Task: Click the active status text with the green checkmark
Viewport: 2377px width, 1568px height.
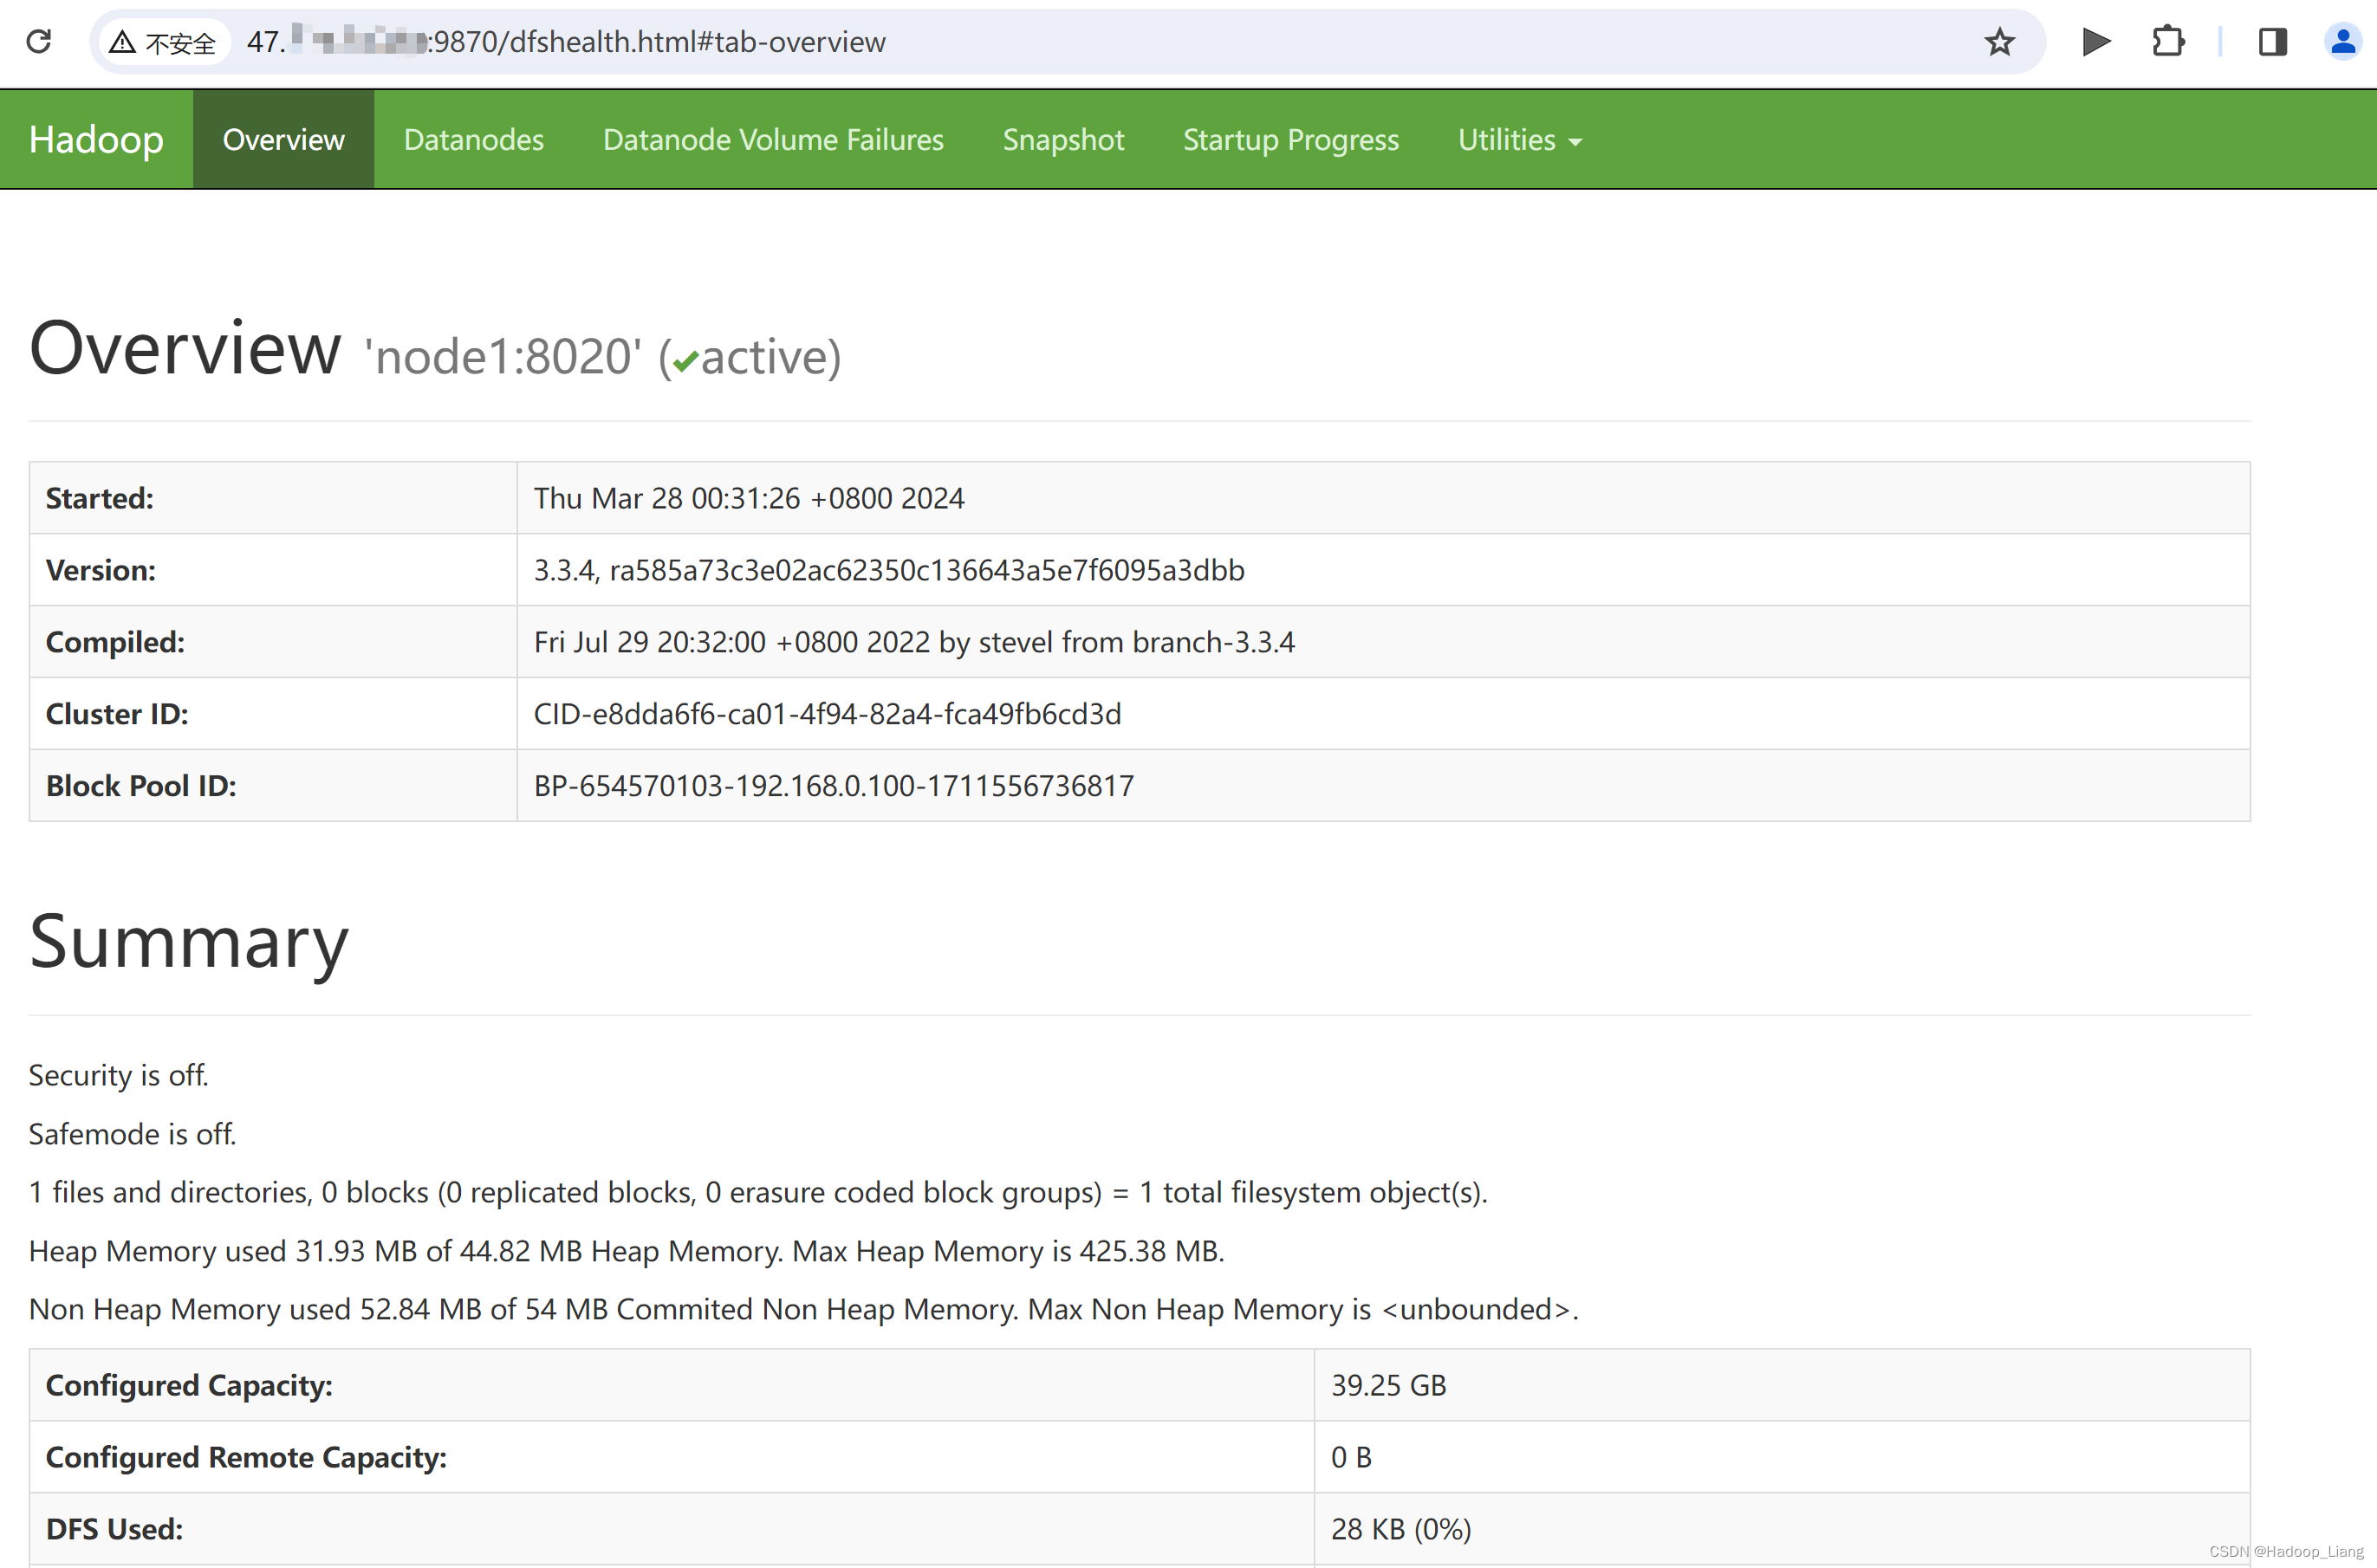Action: point(750,357)
